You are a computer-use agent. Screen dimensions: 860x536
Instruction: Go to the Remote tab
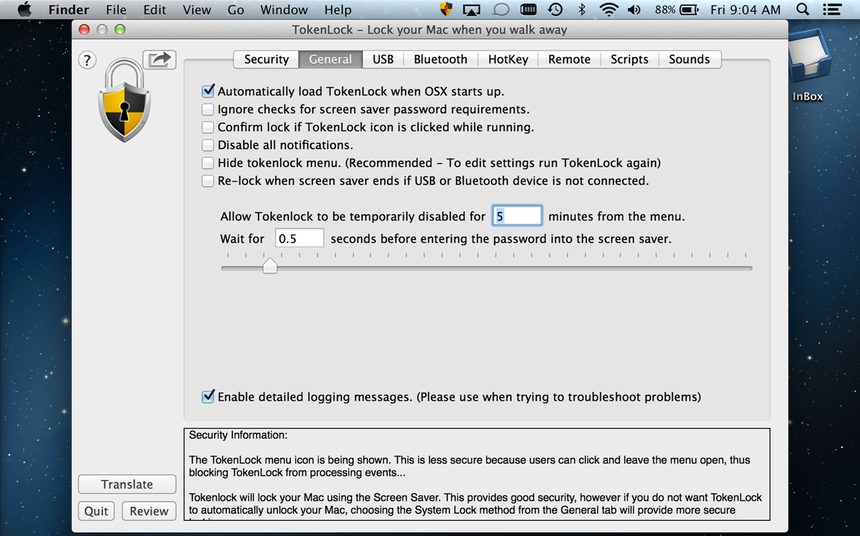[x=569, y=59]
